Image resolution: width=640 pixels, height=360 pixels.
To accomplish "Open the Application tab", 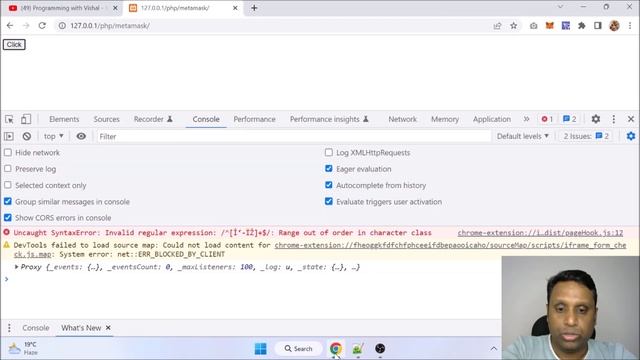I will pyautogui.click(x=492, y=119).
